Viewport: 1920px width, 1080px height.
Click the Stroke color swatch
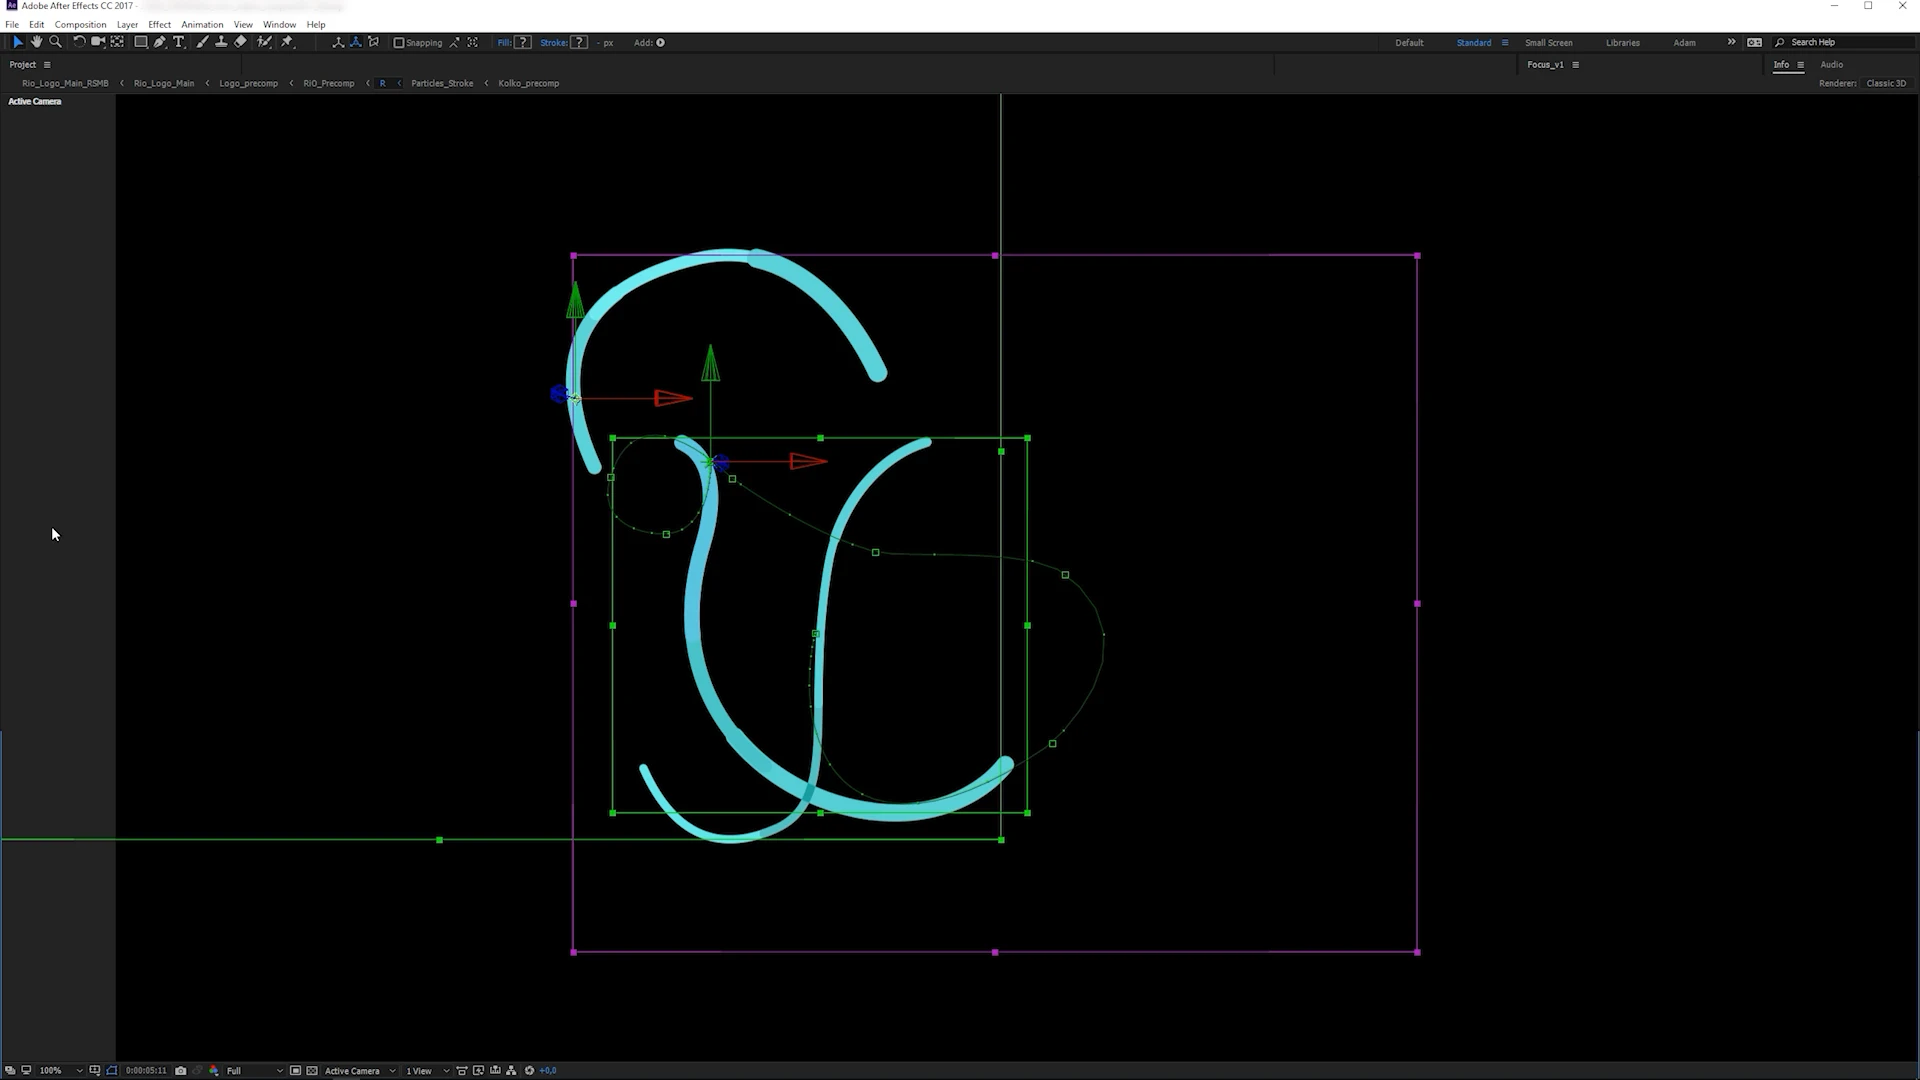pyautogui.click(x=579, y=43)
